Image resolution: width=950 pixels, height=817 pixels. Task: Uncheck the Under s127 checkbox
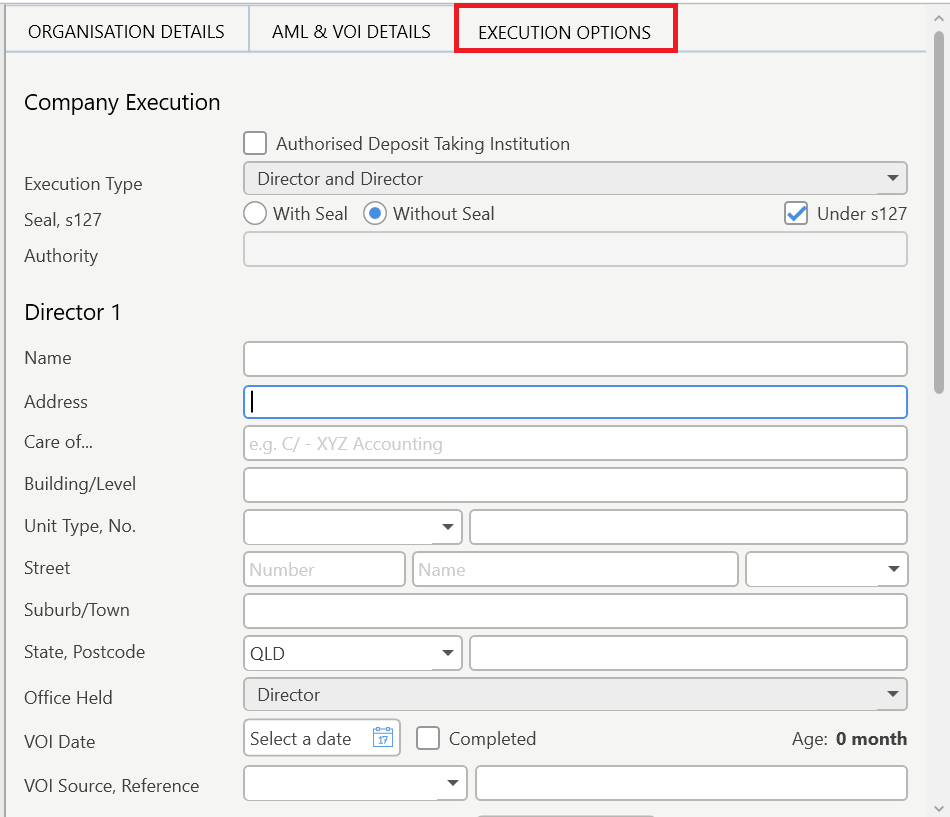[796, 213]
